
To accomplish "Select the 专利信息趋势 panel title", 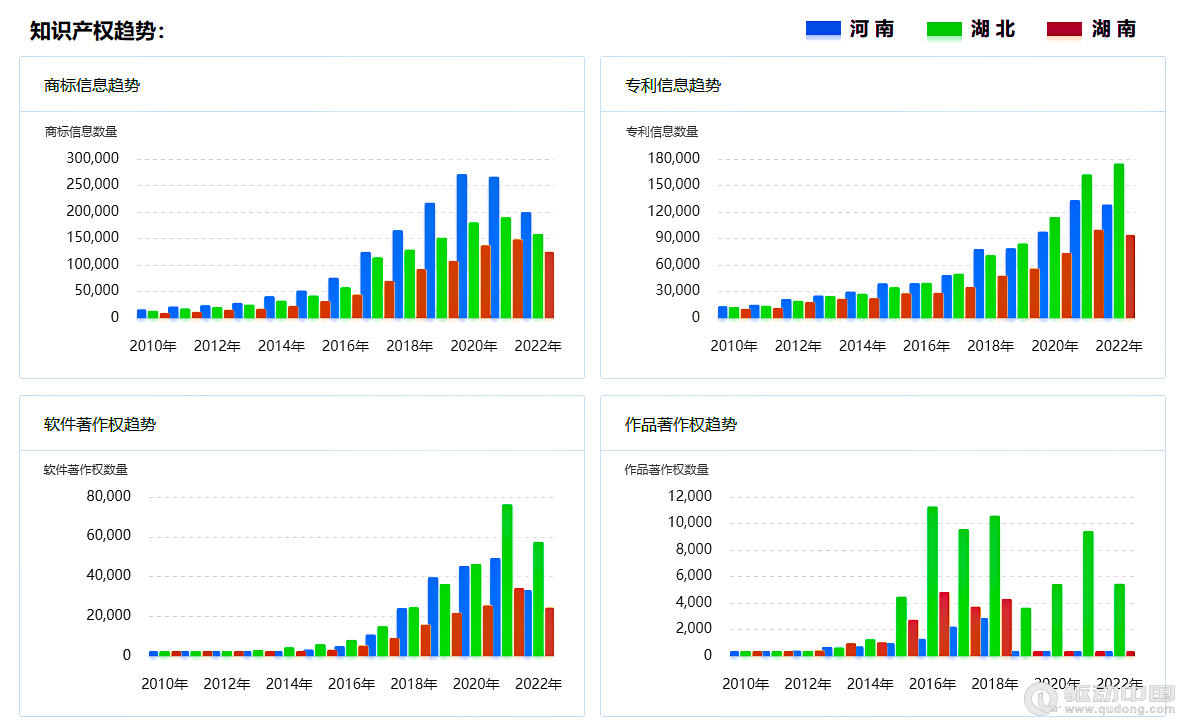I will (673, 85).
